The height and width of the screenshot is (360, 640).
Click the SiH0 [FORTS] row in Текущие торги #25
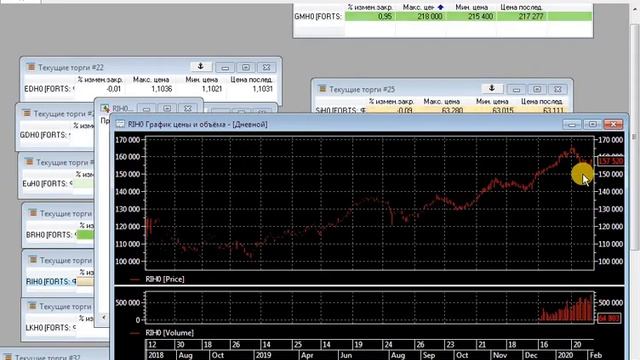tap(440, 110)
